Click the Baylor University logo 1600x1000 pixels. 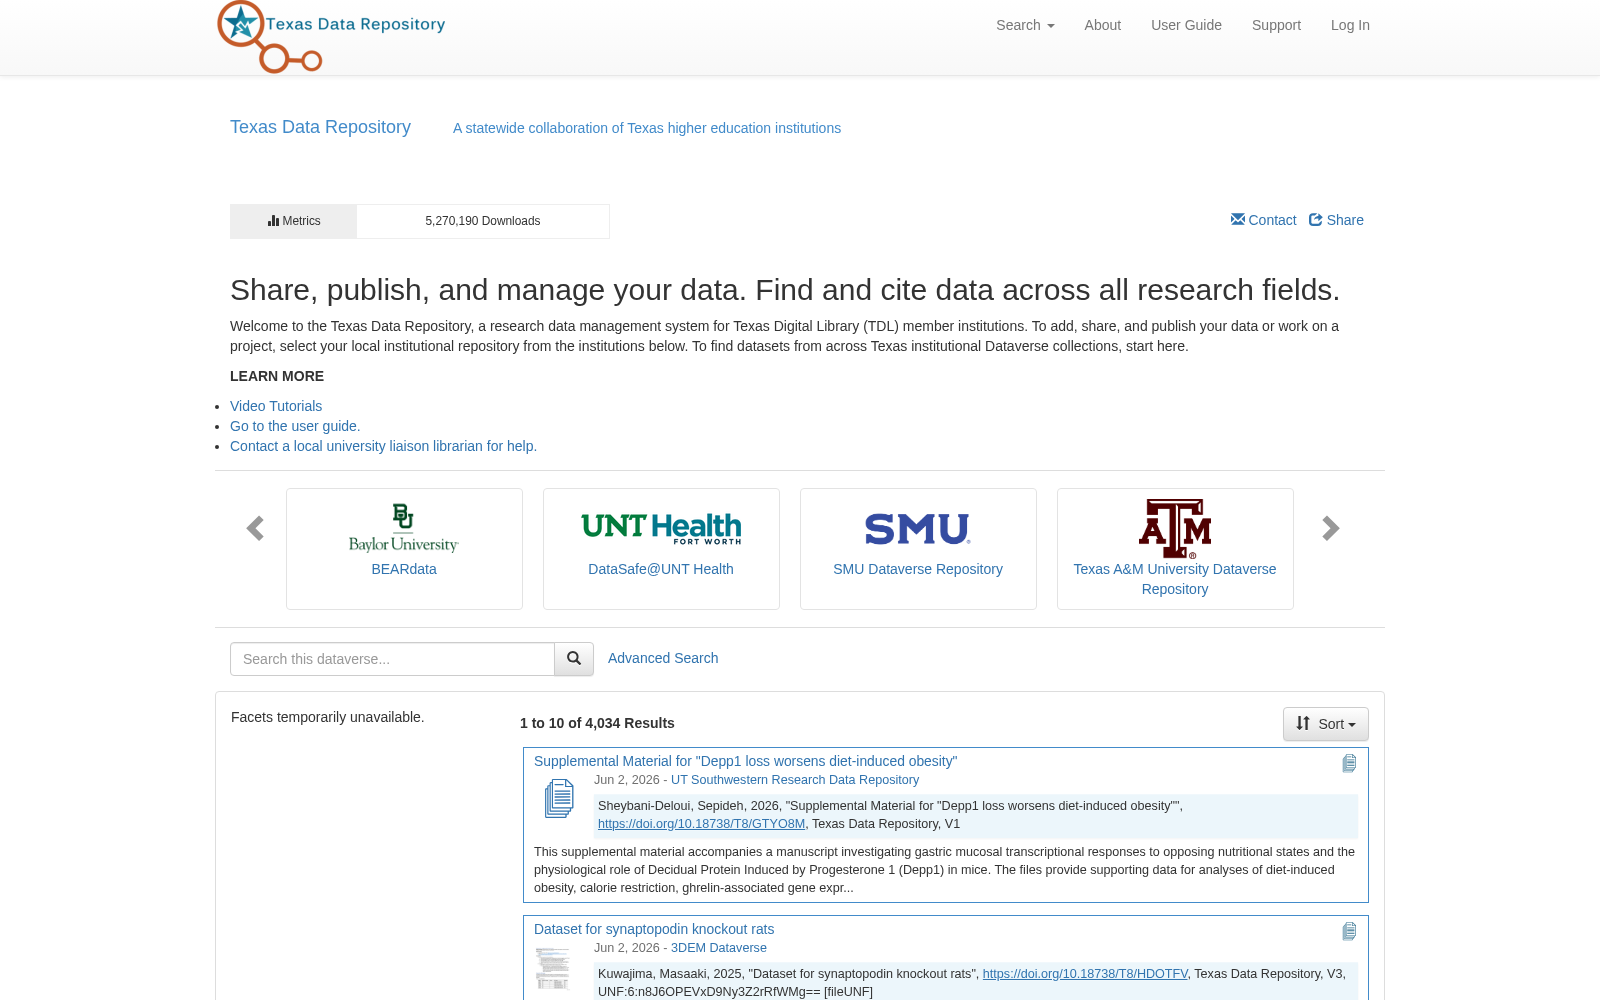[x=404, y=528]
